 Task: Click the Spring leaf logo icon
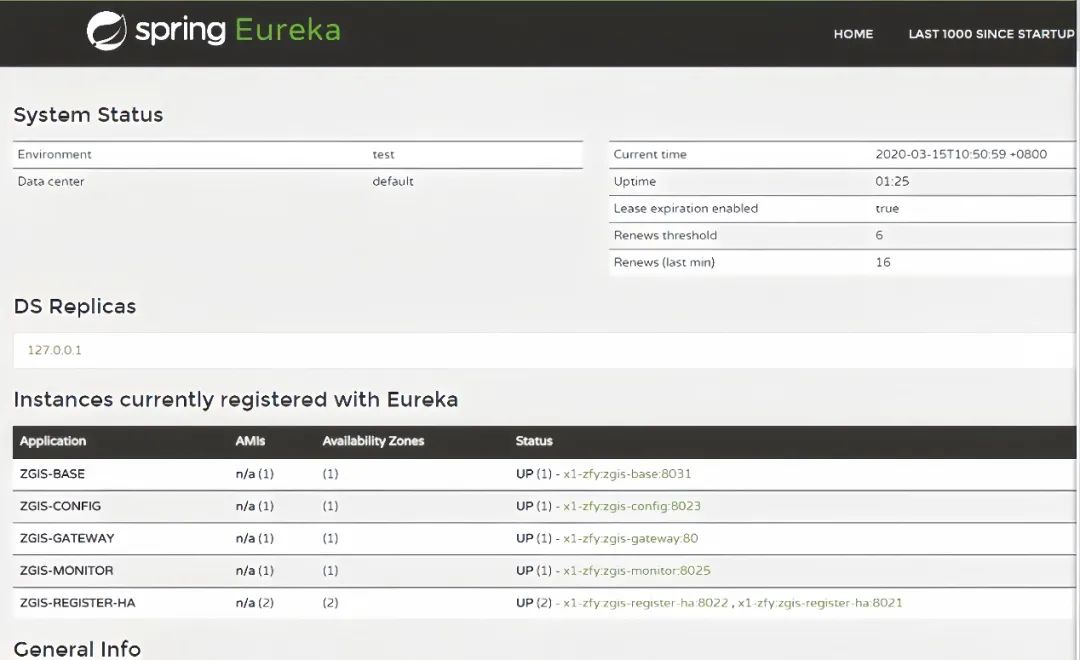tap(106, 31)
